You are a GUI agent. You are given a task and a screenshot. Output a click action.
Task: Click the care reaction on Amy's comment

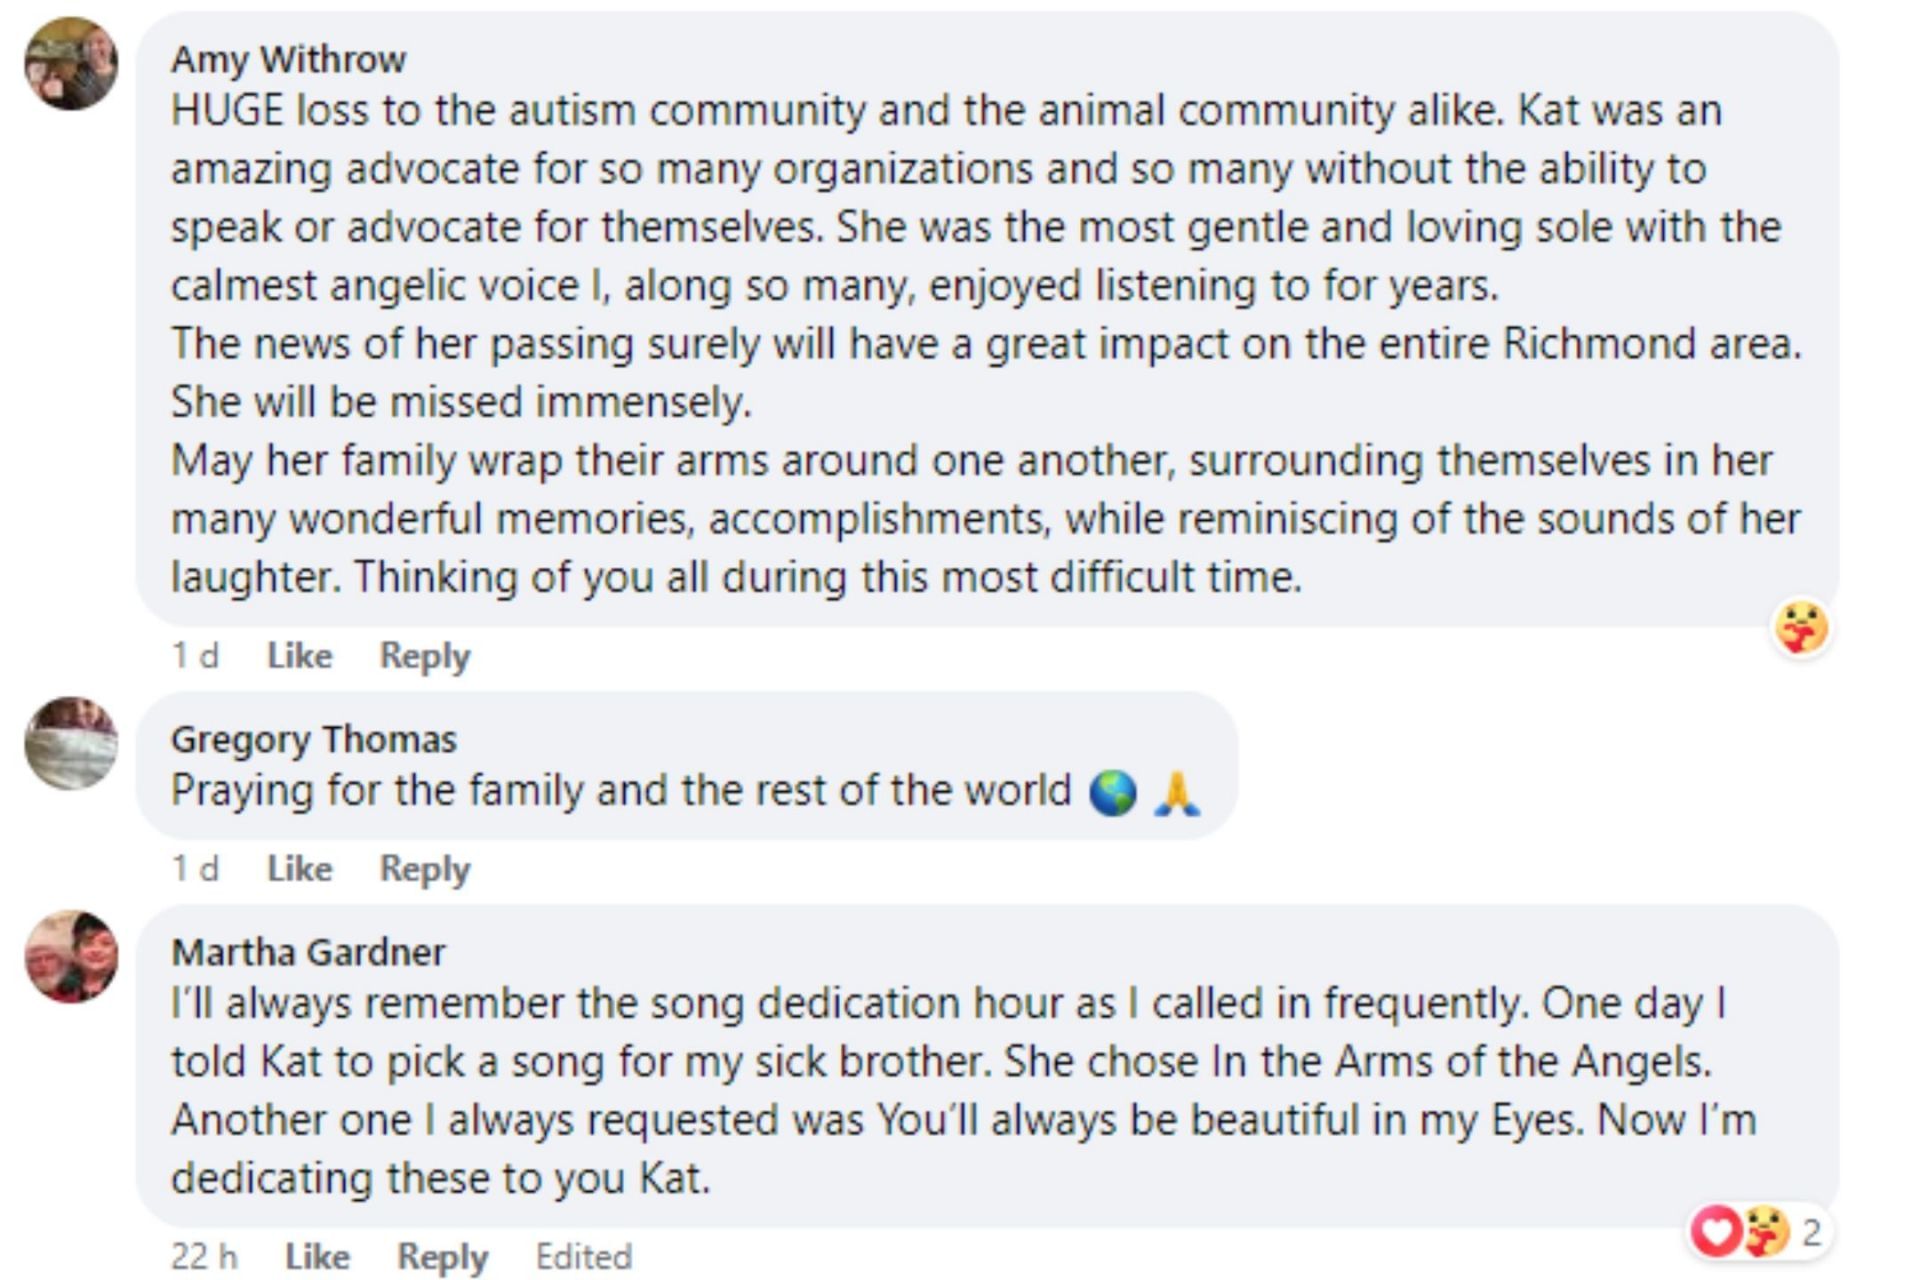coord(1801,629)
